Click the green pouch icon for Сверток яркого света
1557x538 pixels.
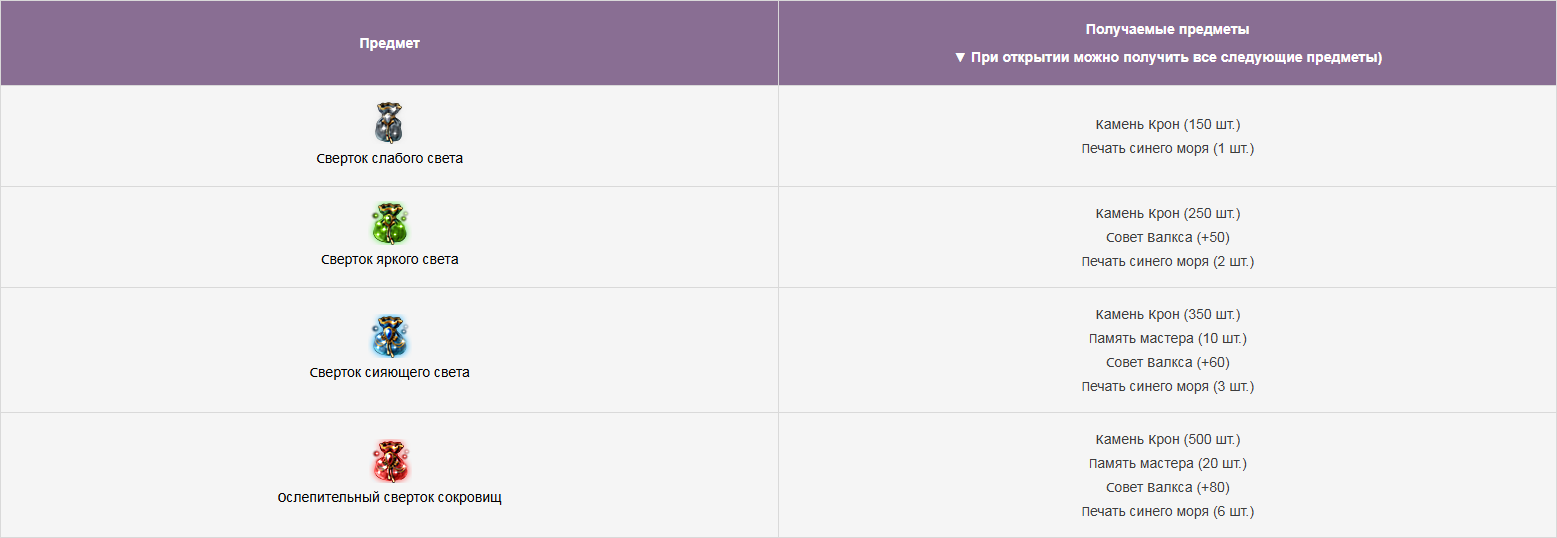(389, 224)
